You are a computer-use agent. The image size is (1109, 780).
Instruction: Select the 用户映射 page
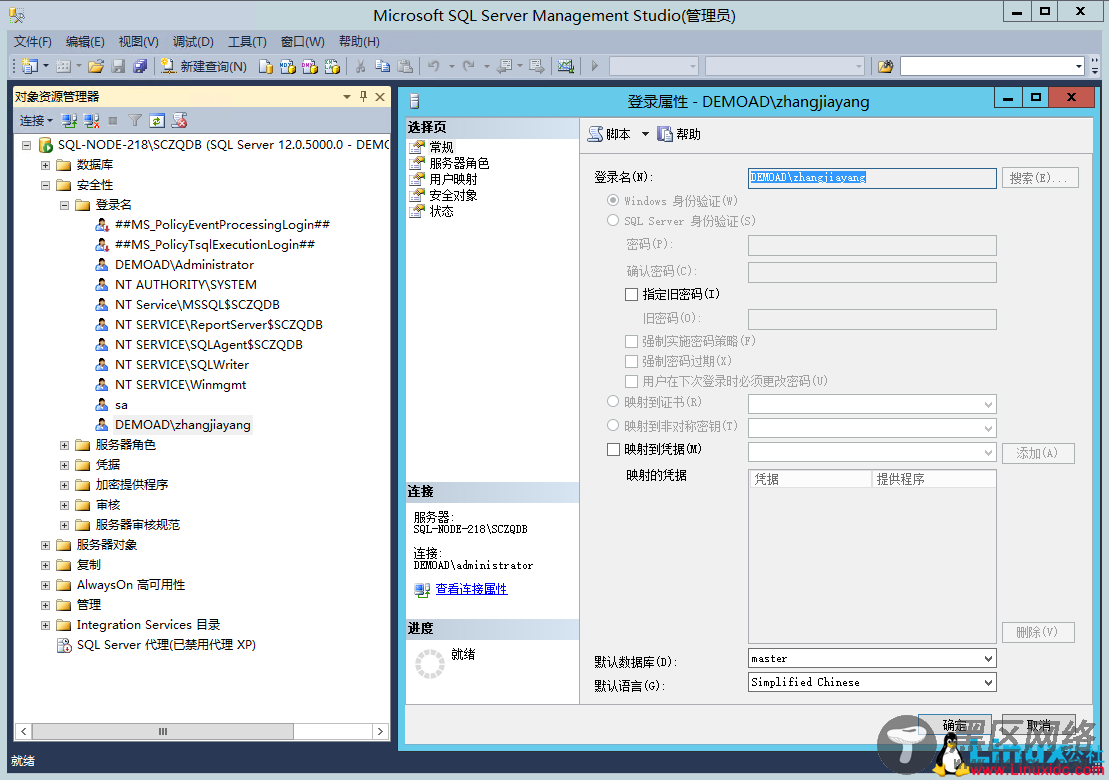pyautogui.click(x=453, y=179)
